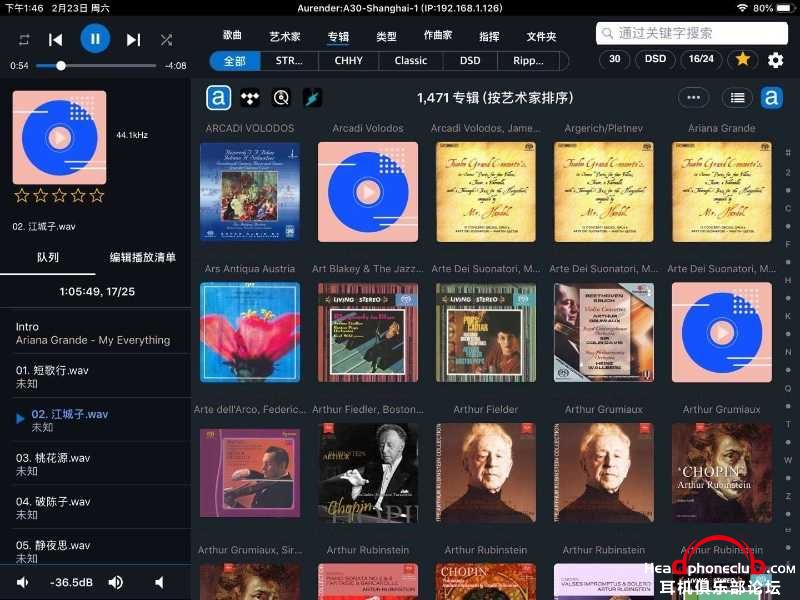Image resolution: width=800 pixels, height=600 pixels.
Task: Switch to the 艺术家 artists tab
Action: coord(285,36)
